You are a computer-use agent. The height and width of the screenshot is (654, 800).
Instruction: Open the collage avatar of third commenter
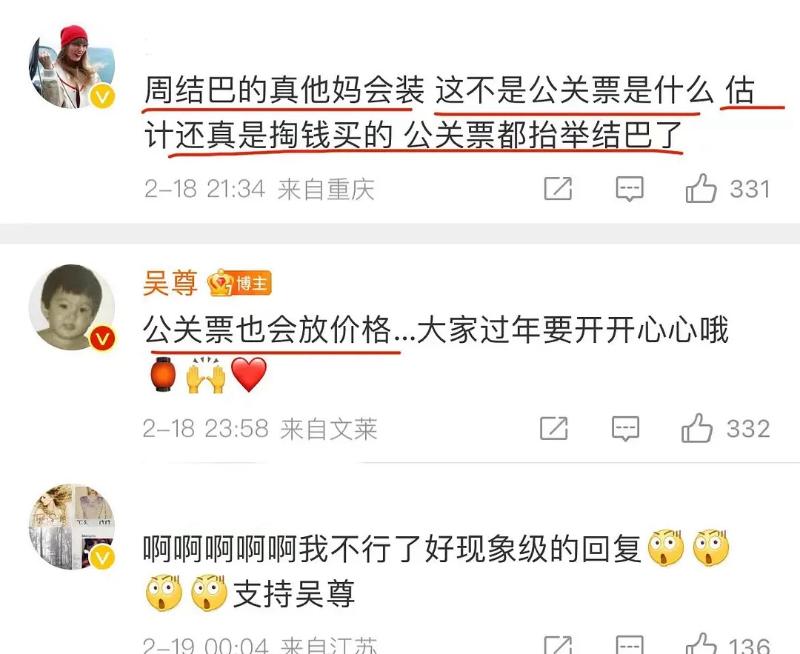coord(72,526)
